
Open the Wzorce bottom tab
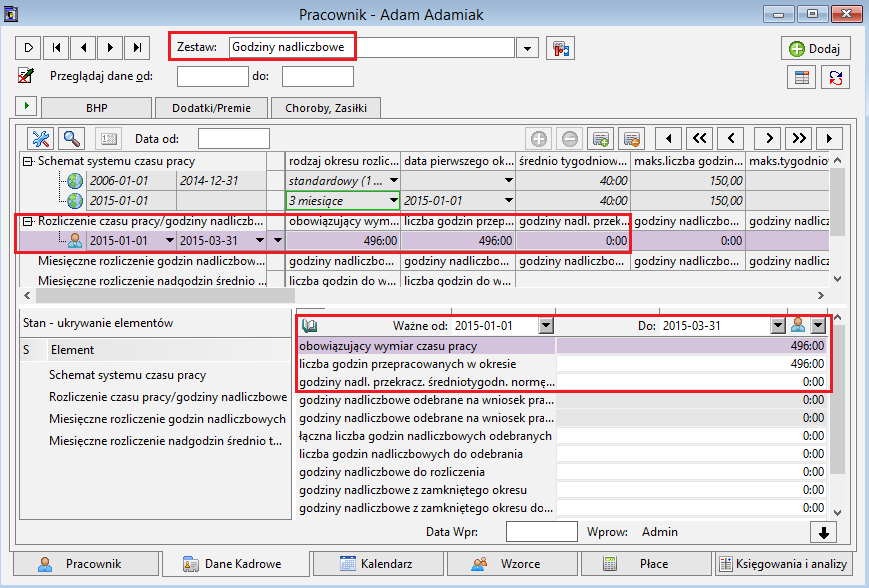pyautogui.click(x=513, y=564)
